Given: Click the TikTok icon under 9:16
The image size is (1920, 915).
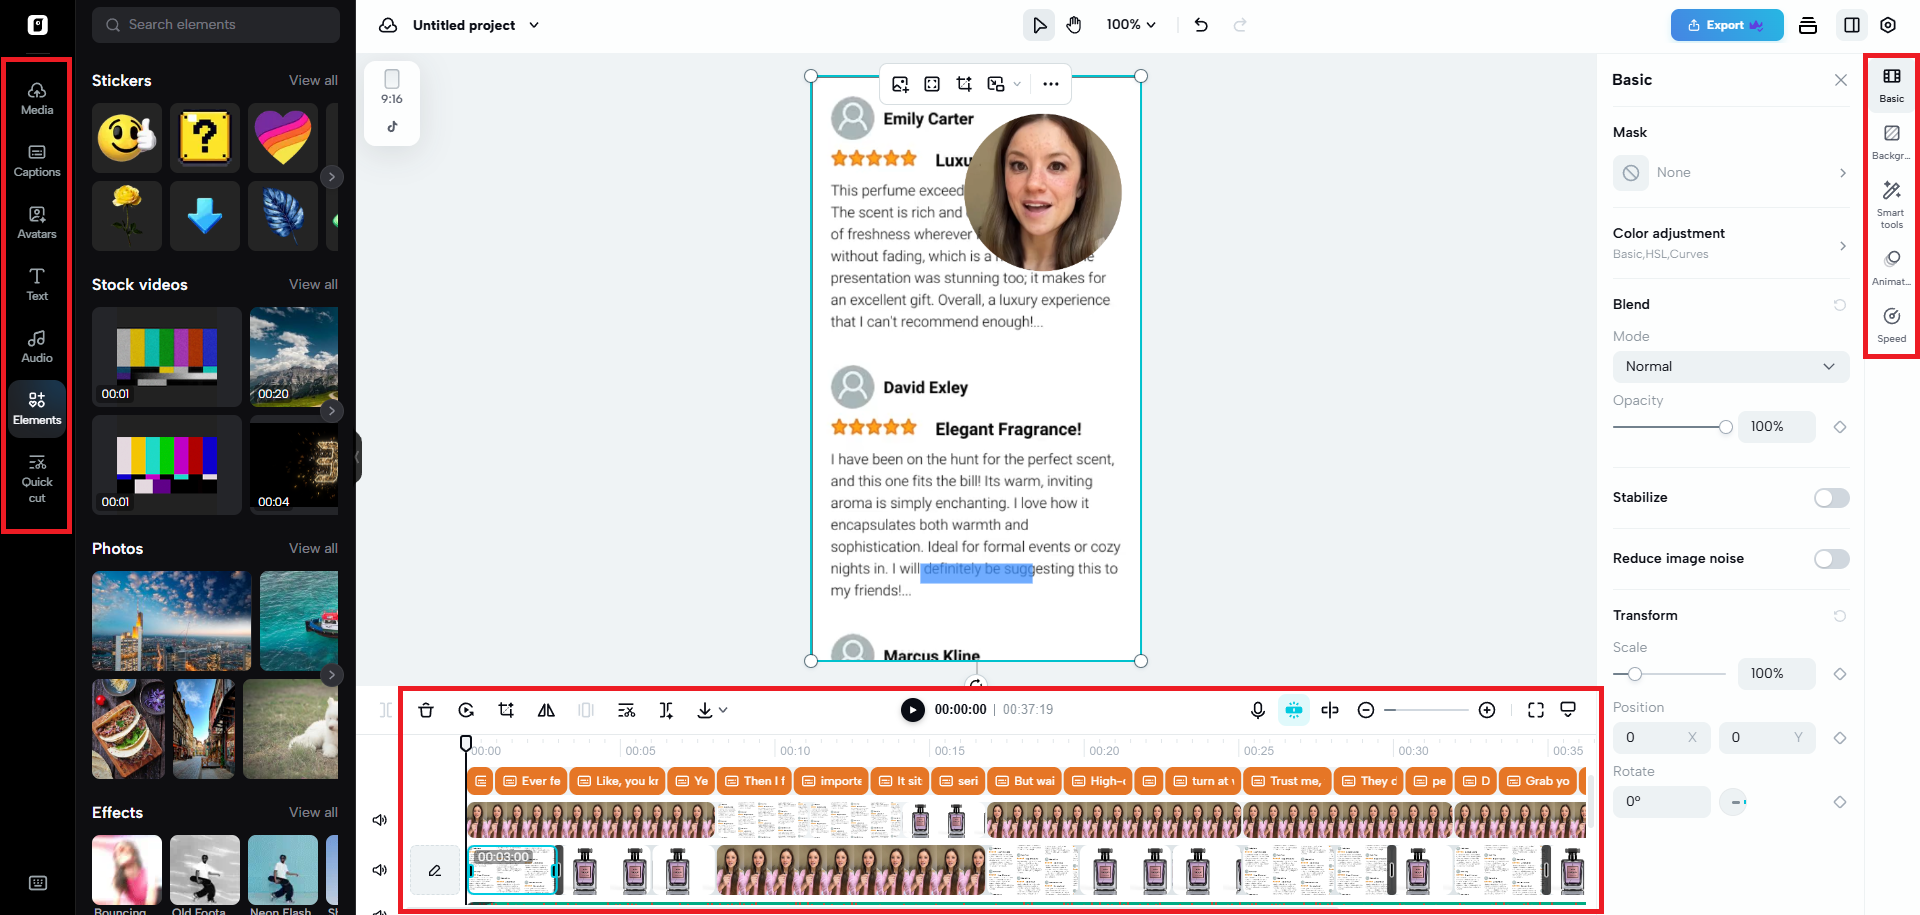Looking at the screenshot, I should pos(392,127).
